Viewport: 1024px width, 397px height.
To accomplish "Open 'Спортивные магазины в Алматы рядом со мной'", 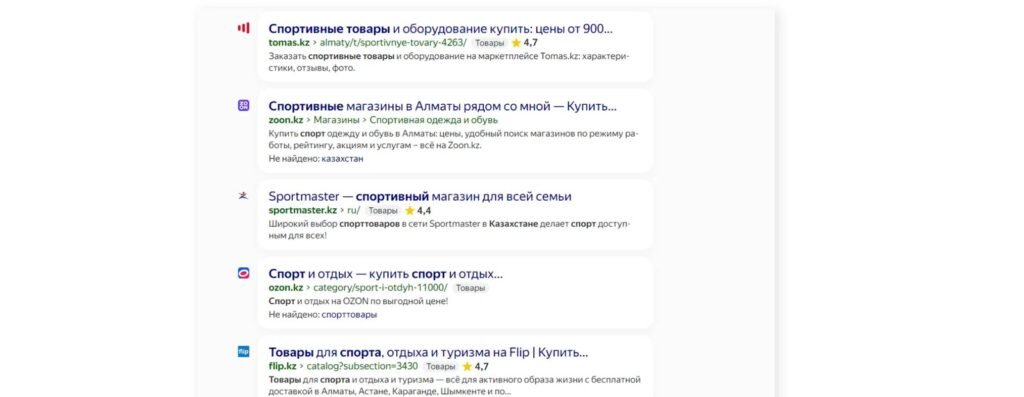I will (442, 106).
